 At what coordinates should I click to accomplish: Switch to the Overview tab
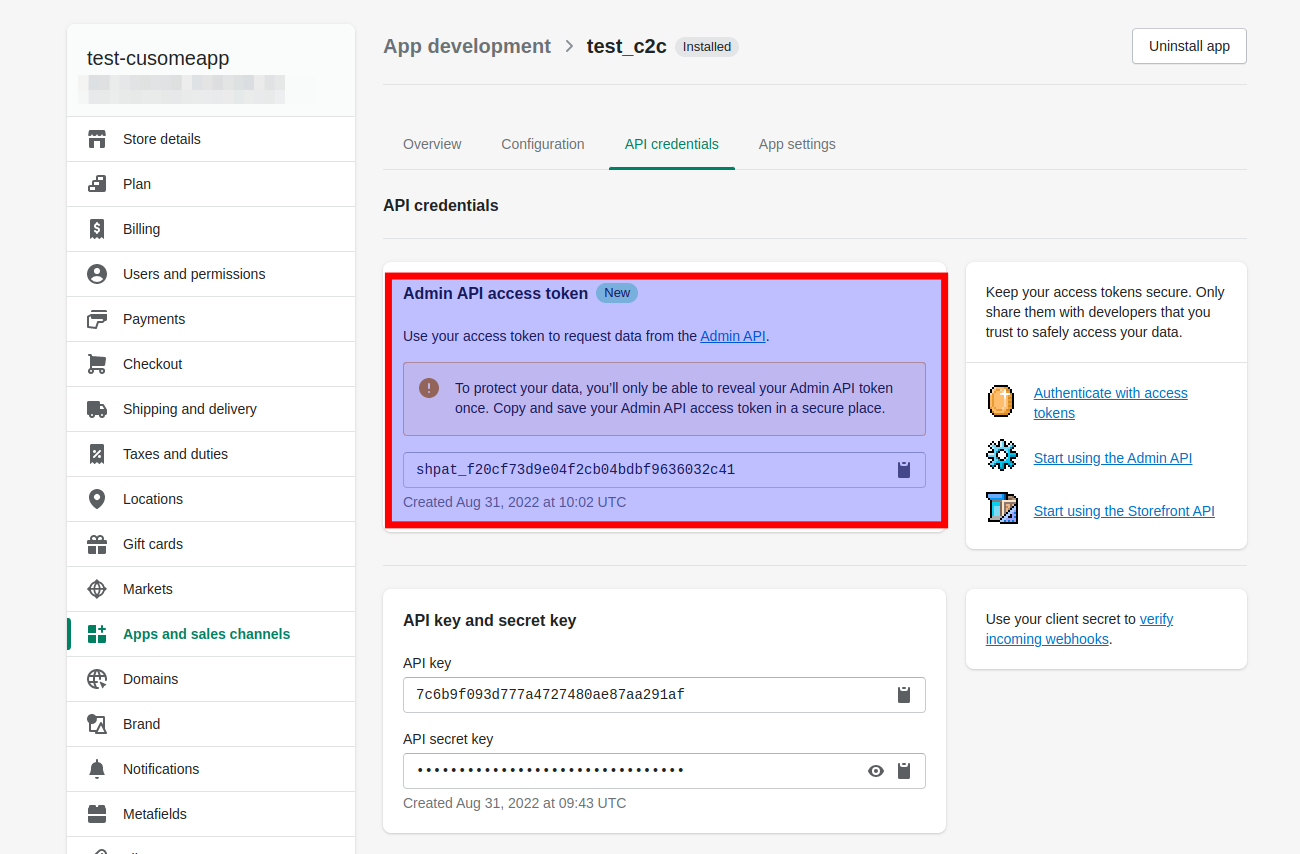coord(432,144)
